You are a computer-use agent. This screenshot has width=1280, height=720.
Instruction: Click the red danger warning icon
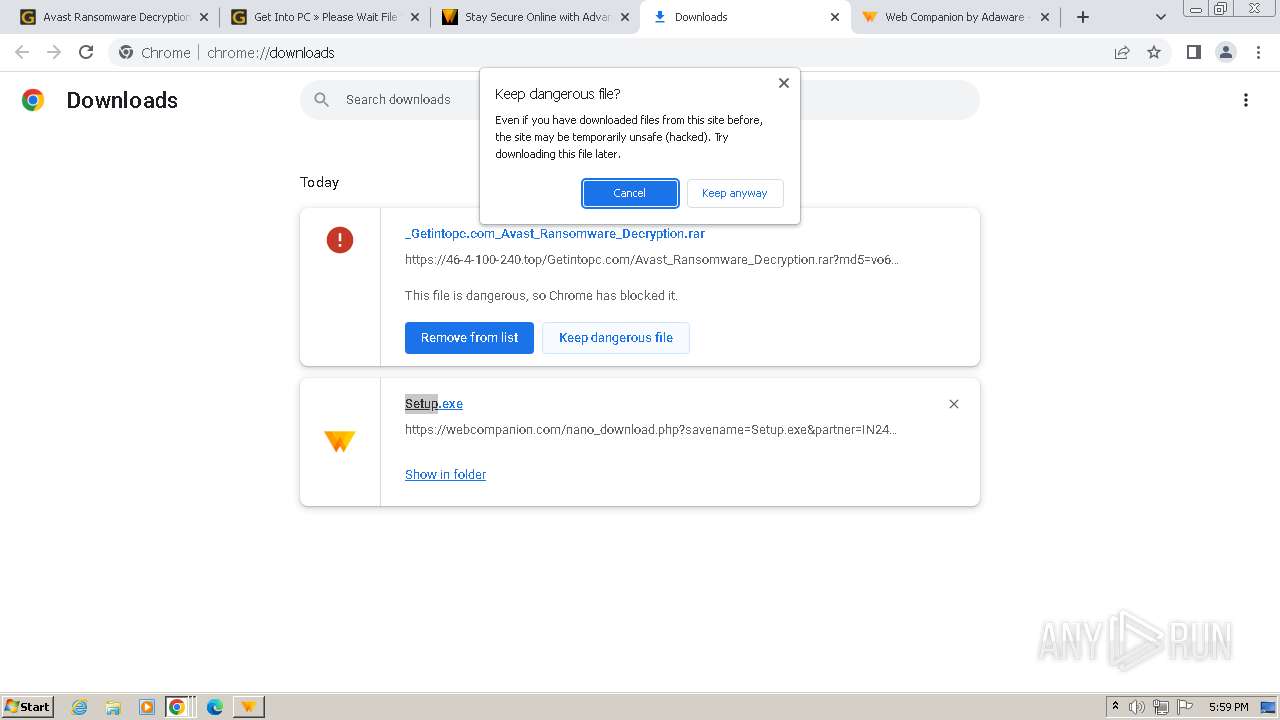(340, 240)
